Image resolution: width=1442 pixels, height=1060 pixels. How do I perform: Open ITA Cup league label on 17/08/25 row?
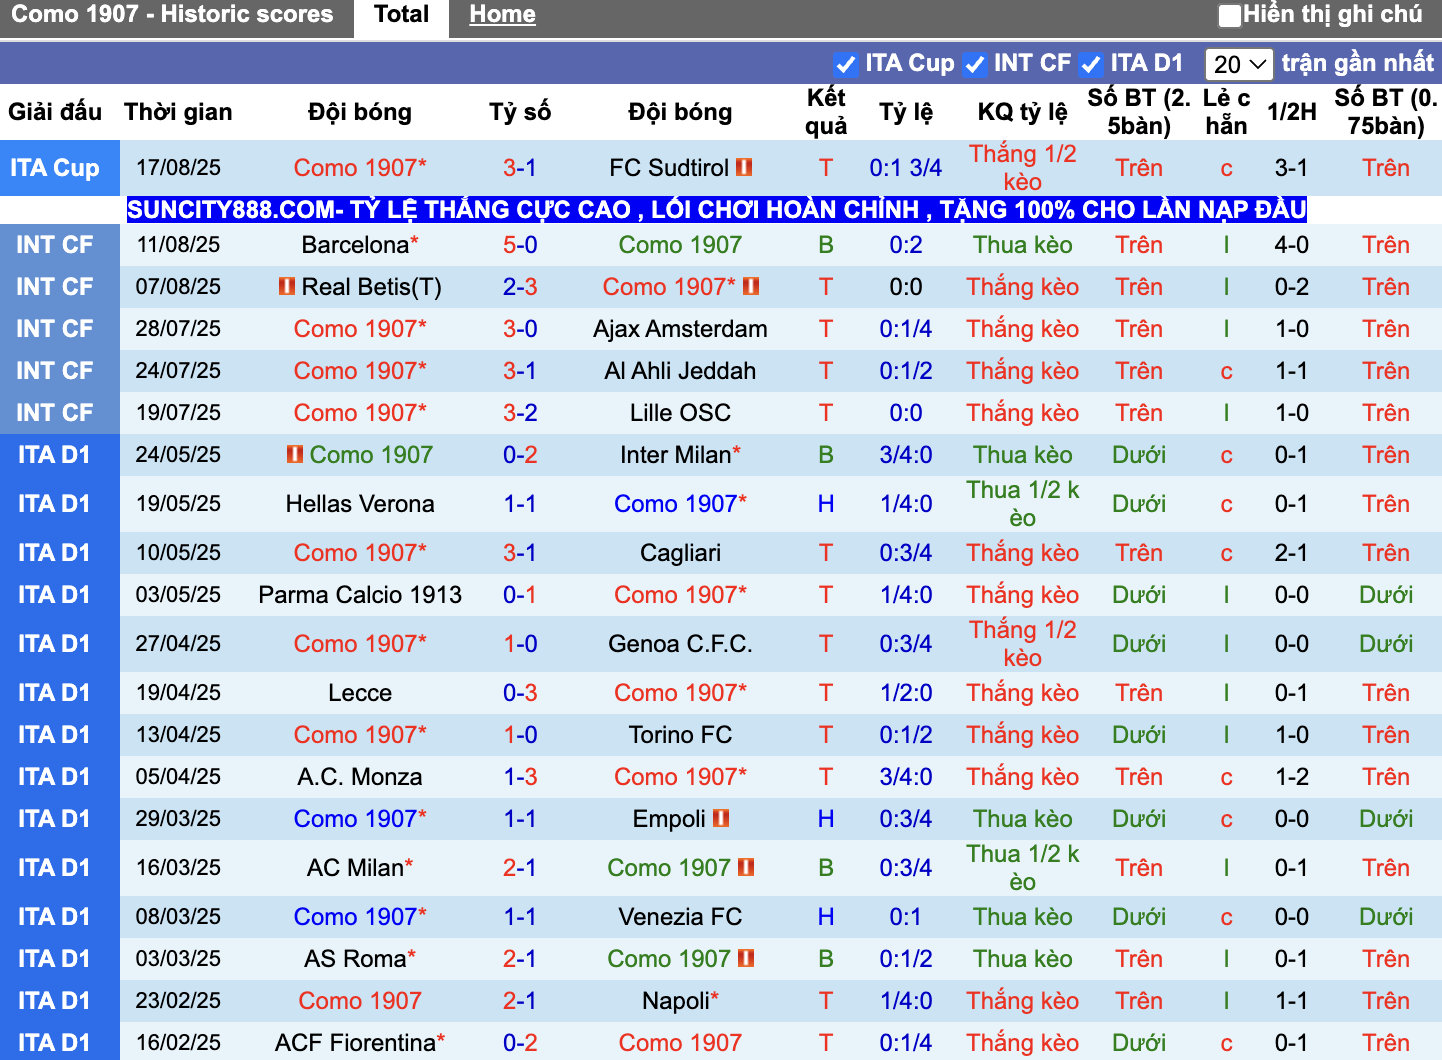(x=55, y=168)
